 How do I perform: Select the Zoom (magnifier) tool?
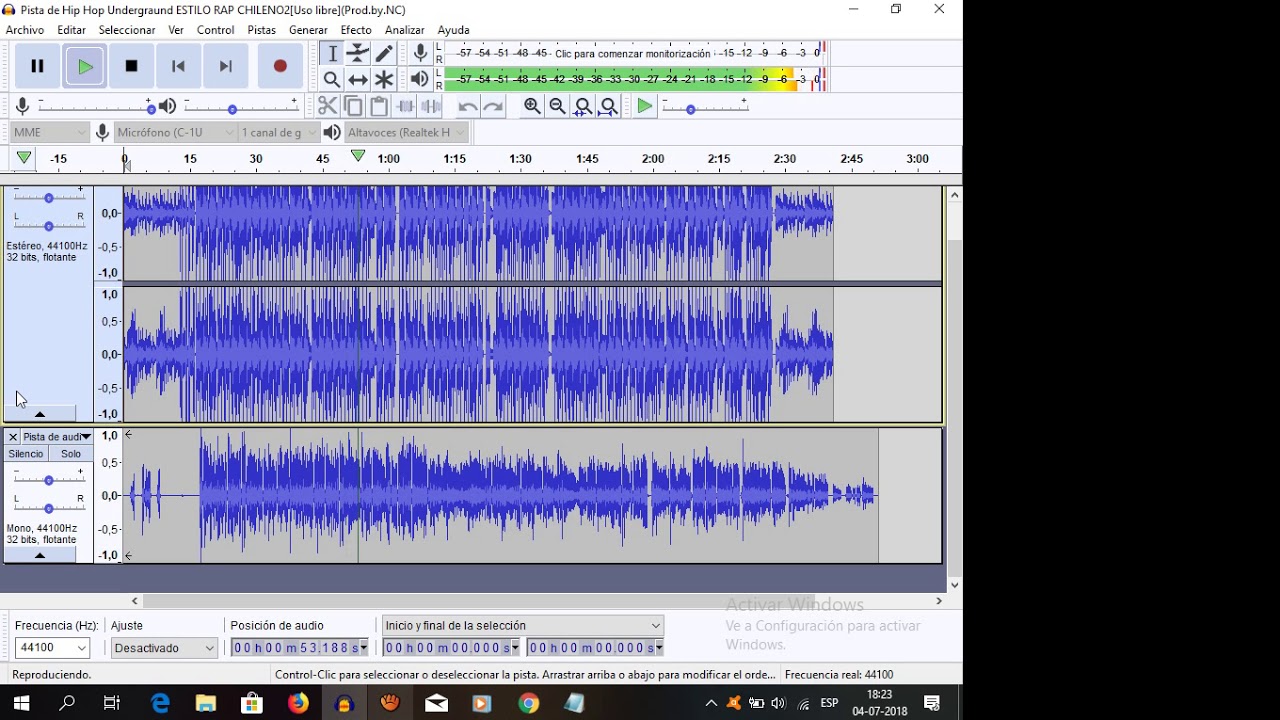332,80
